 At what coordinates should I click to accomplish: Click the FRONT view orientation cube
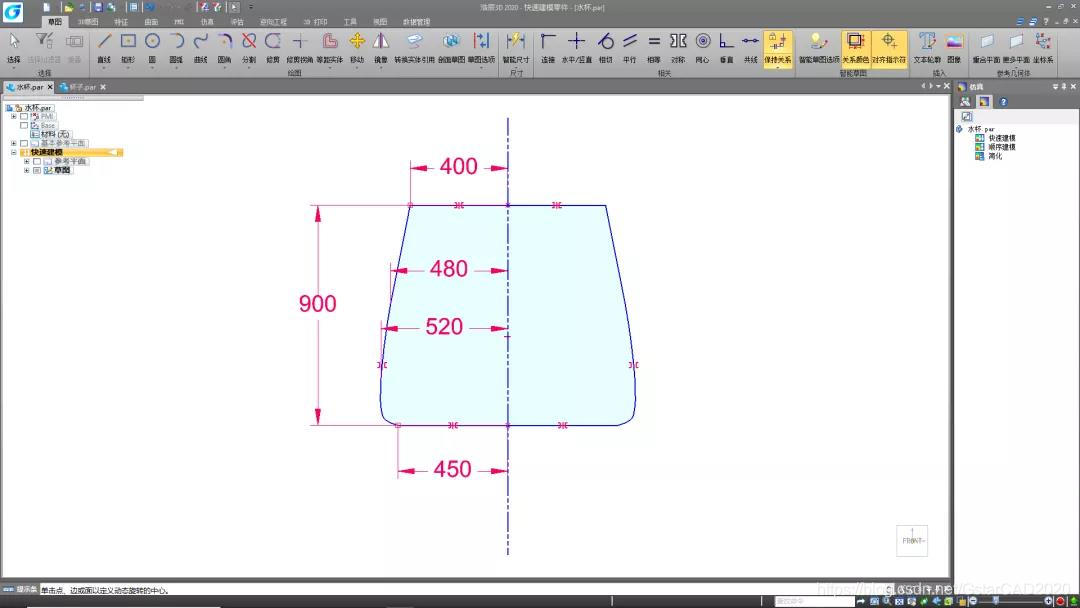click(x=912, y=541)
